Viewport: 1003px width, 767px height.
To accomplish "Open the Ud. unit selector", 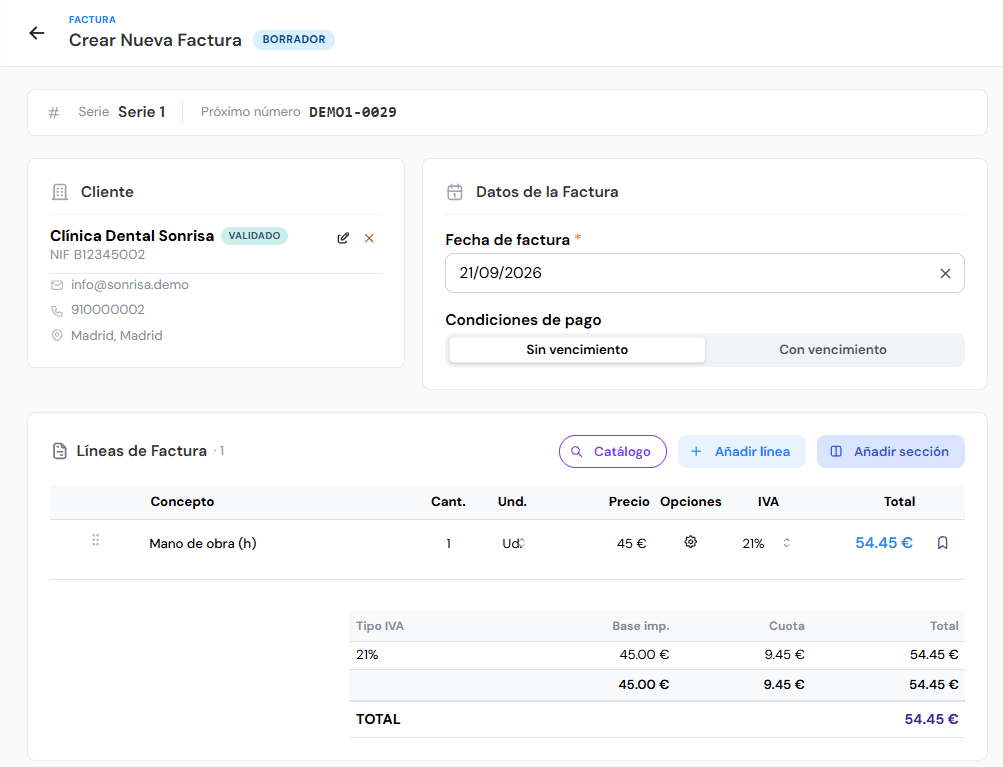I will pyautogui.click(x=513, y=543).
